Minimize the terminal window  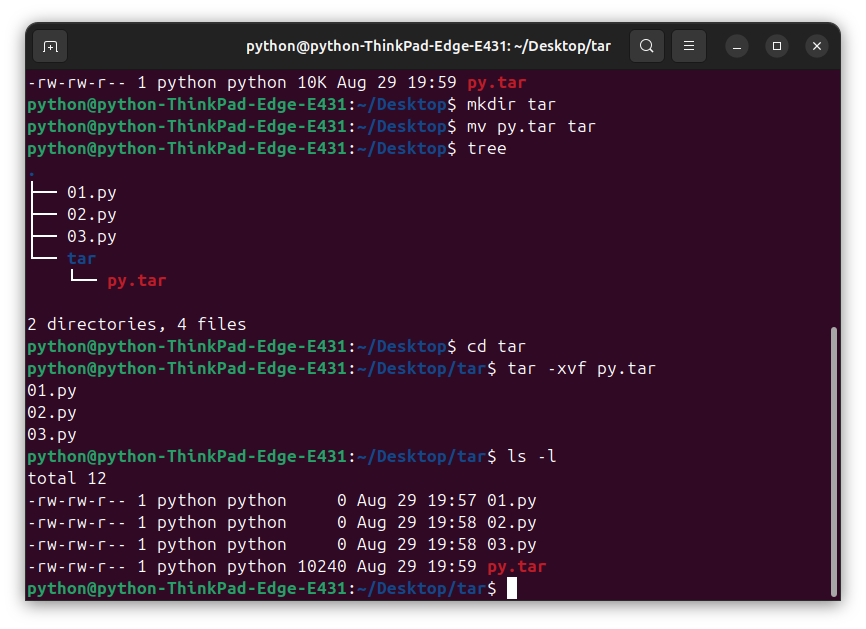(737, 46)
